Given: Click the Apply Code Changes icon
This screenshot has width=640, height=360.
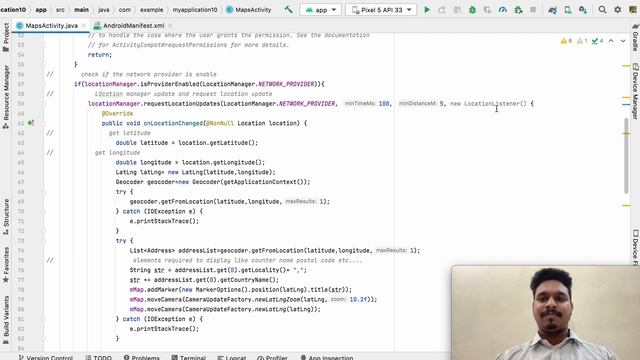Looking at the screenshot, I should click(x=457, y=9).
